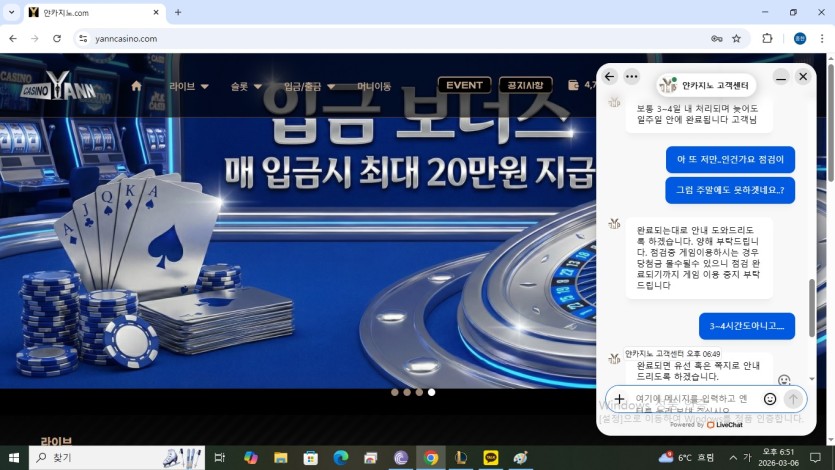Screen dimensions: 835x470
Task: Close the live chat widget
Action: point(803,77)
